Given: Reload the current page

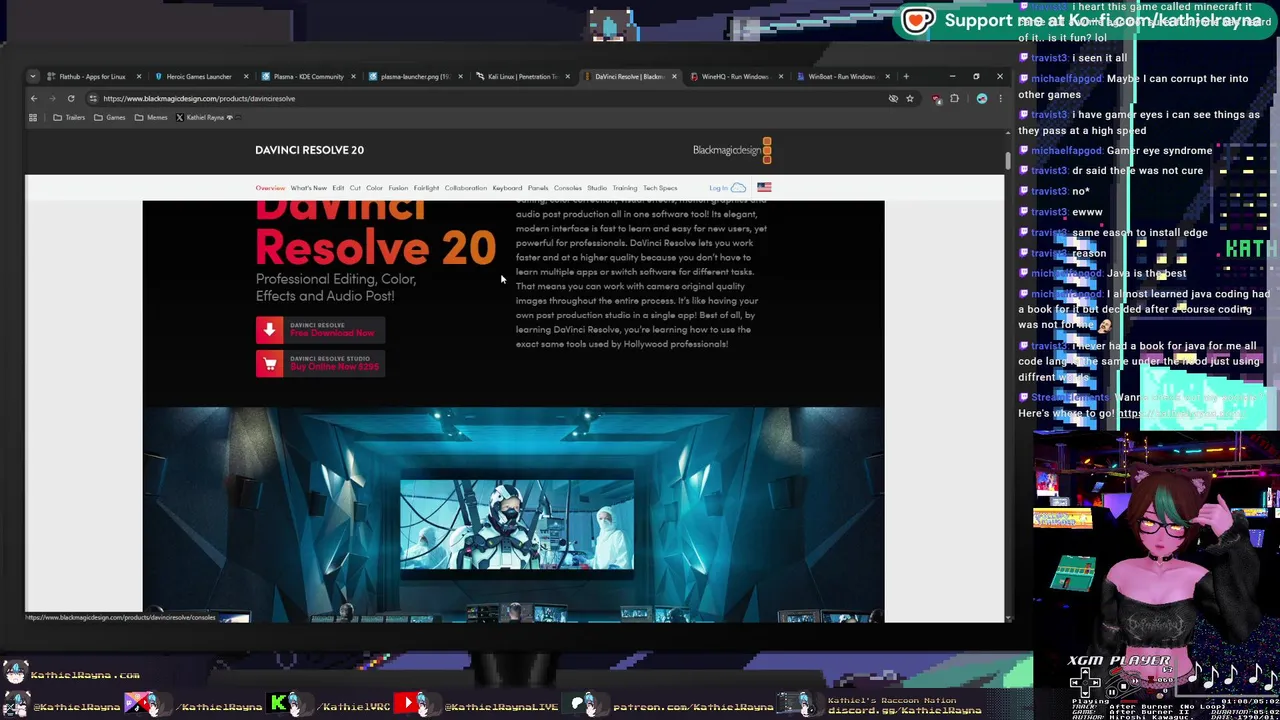Looking at the screenshot, I should point(71,98).
